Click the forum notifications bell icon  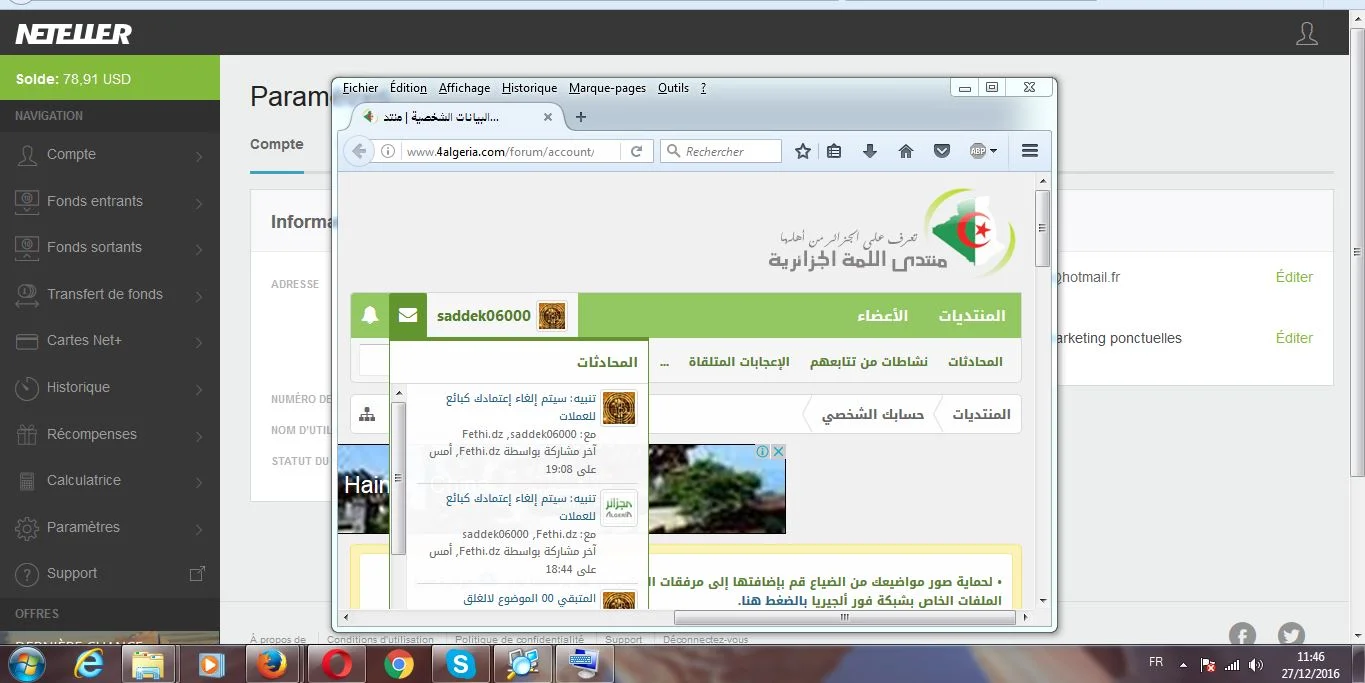point(370,316)
